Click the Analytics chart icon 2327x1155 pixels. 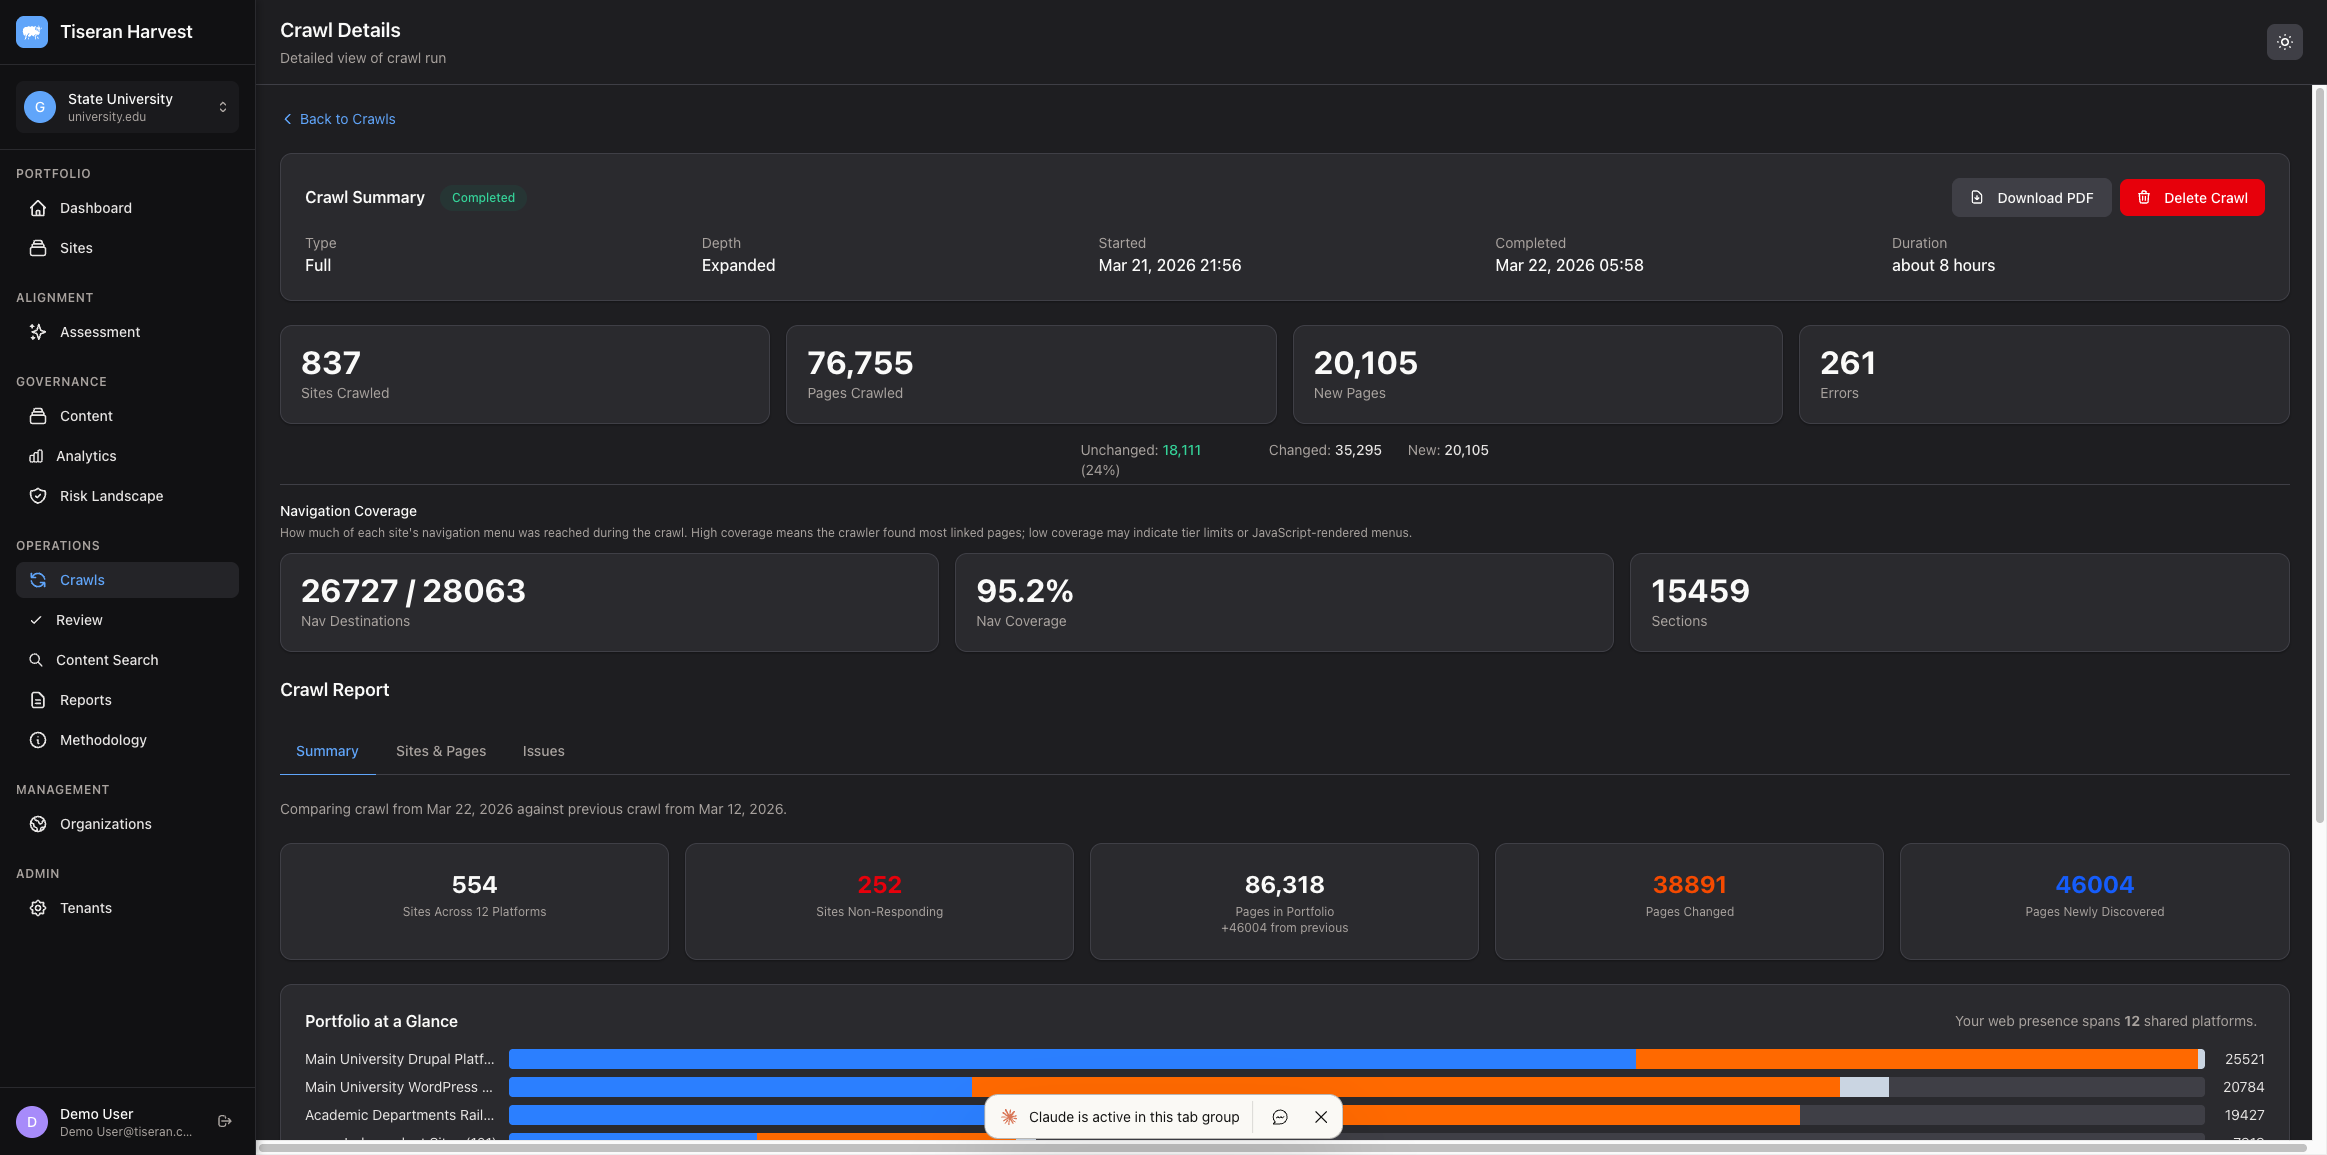click(37, 455)
